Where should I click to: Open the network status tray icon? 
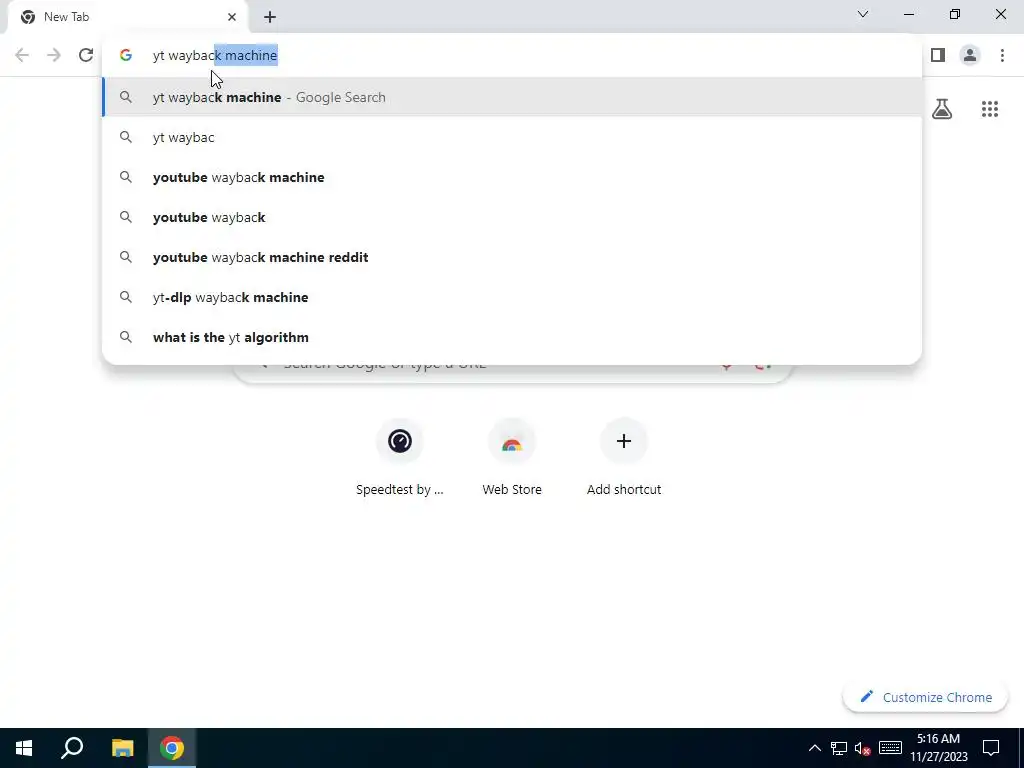coord(839,748)
